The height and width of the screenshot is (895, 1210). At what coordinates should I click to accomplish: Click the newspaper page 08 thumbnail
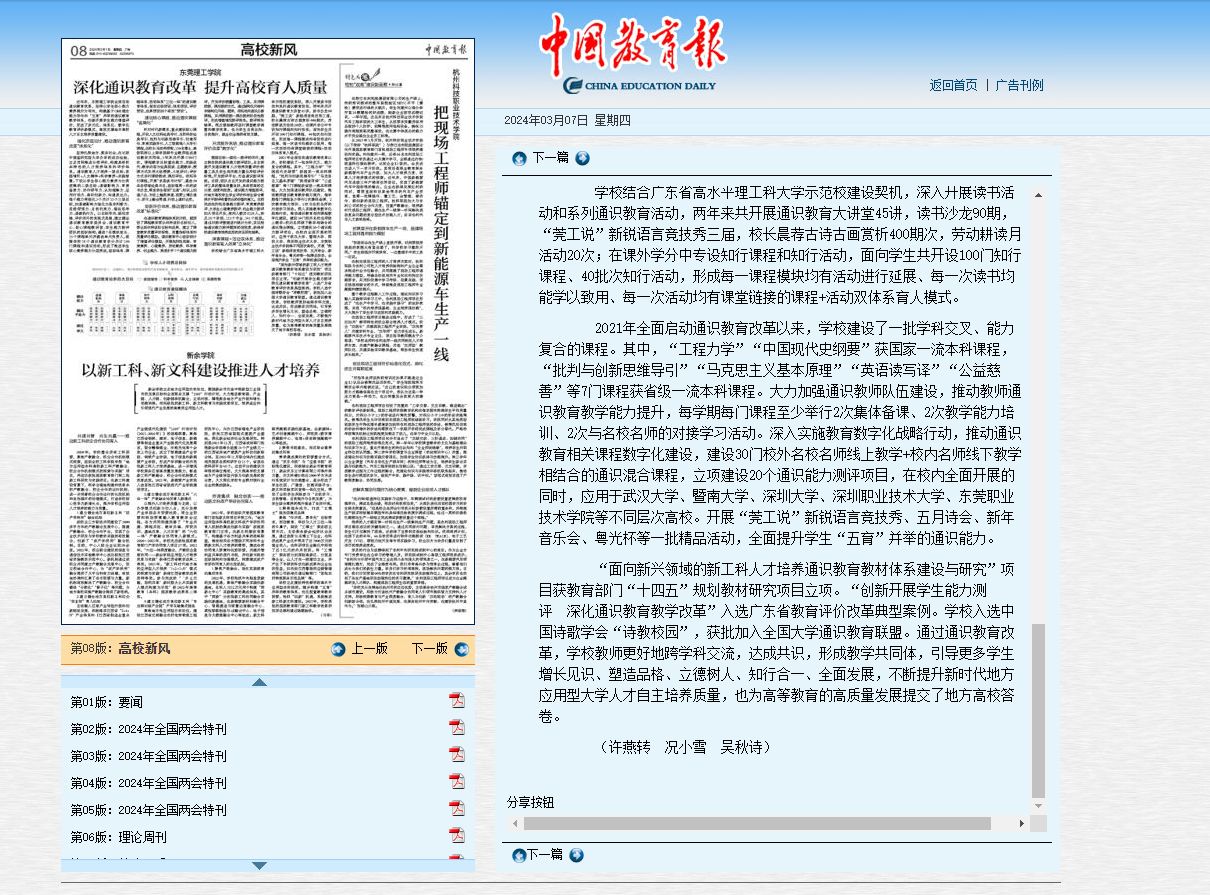[x=267, y=331]
